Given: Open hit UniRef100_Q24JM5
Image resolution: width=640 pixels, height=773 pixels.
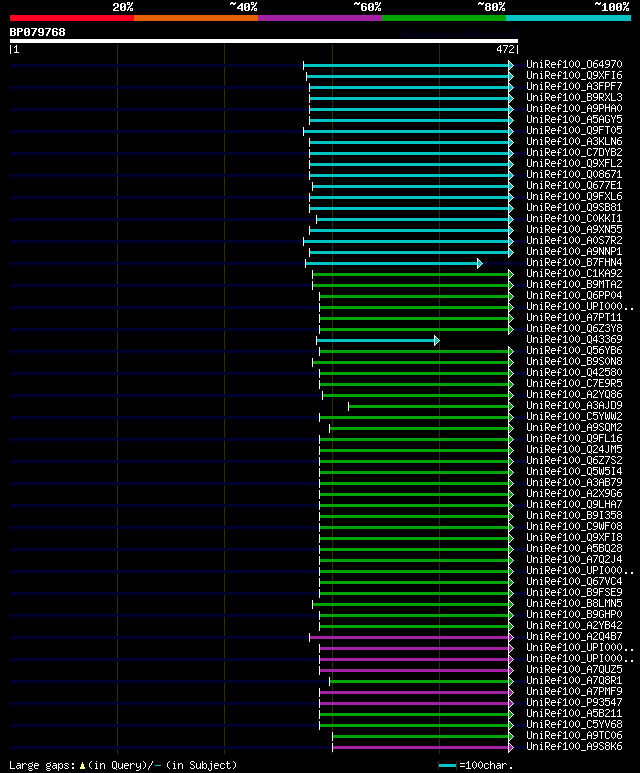Looking at the screenshot, I should point(574,450).
